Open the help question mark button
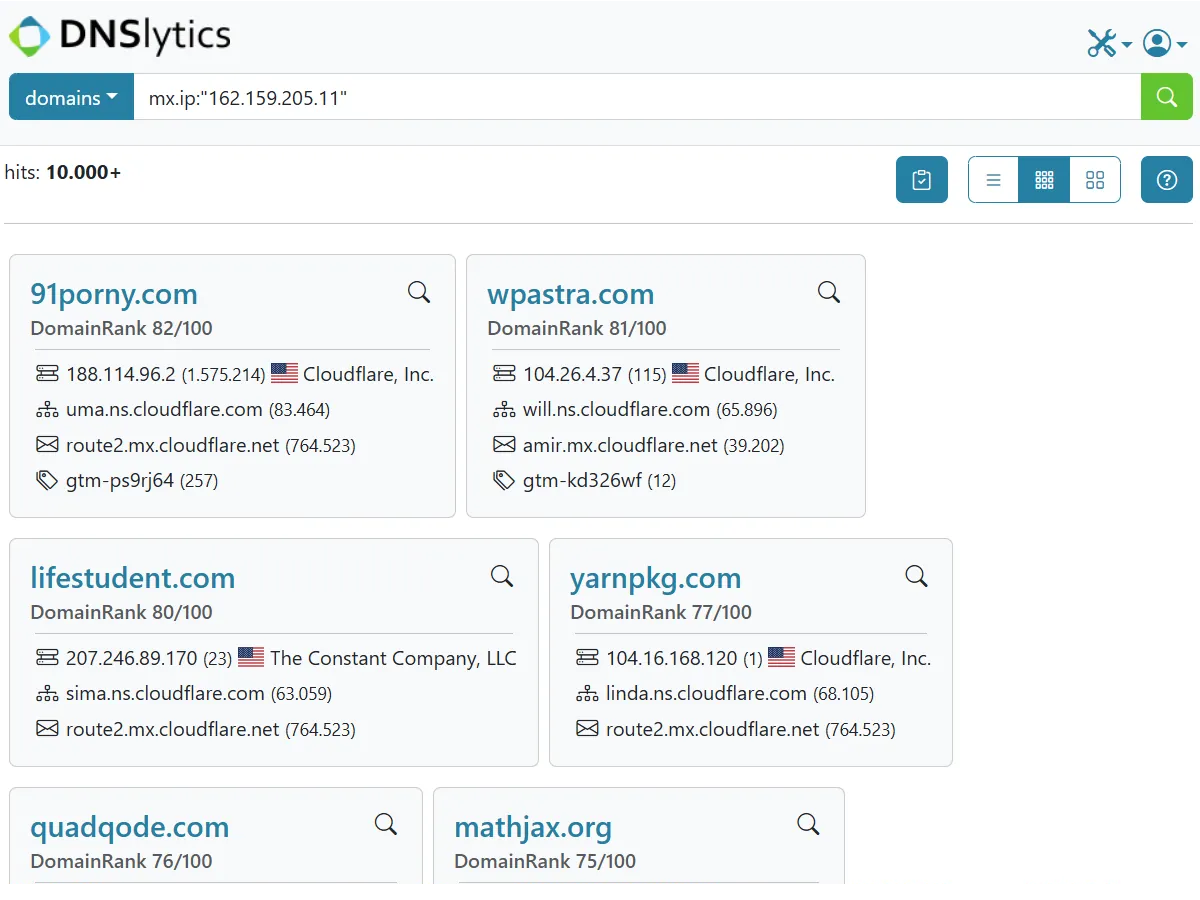Image resolution: width=1200 pixels, height=900 pixels. tap(1166, 180)
